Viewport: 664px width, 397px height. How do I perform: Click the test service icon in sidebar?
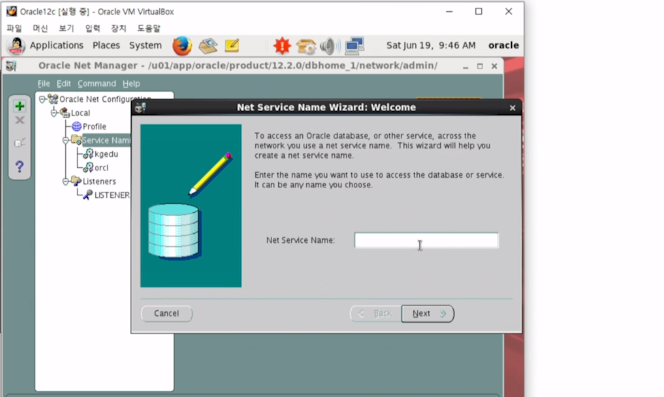19,143
